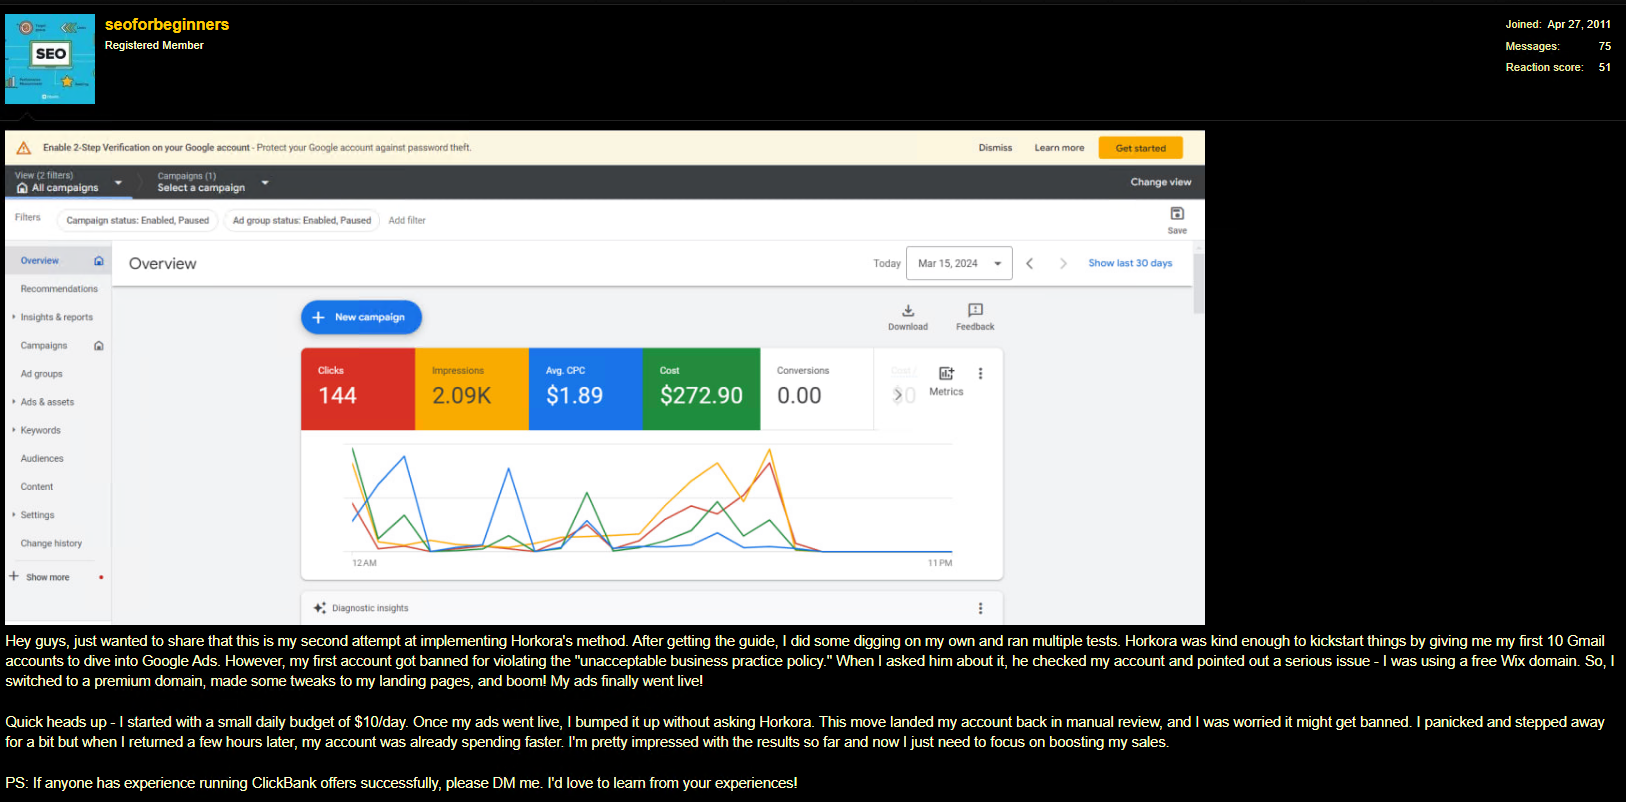1626x802 pixels.
Task: Select the blue Avg. CPC metric card
Action: point(586,389)
